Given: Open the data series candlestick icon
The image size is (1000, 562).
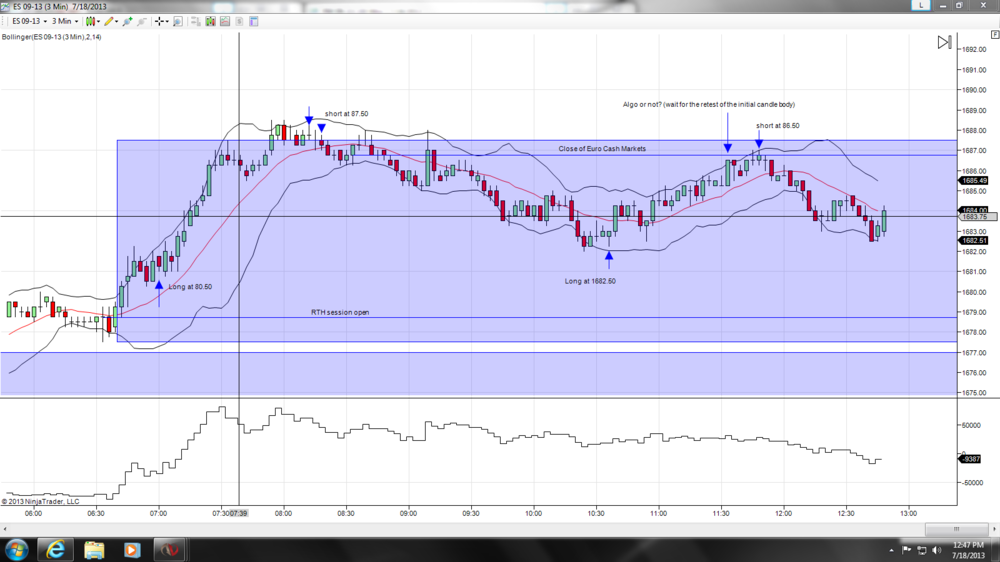Looking at the screenshot, I should pos(210,21).
